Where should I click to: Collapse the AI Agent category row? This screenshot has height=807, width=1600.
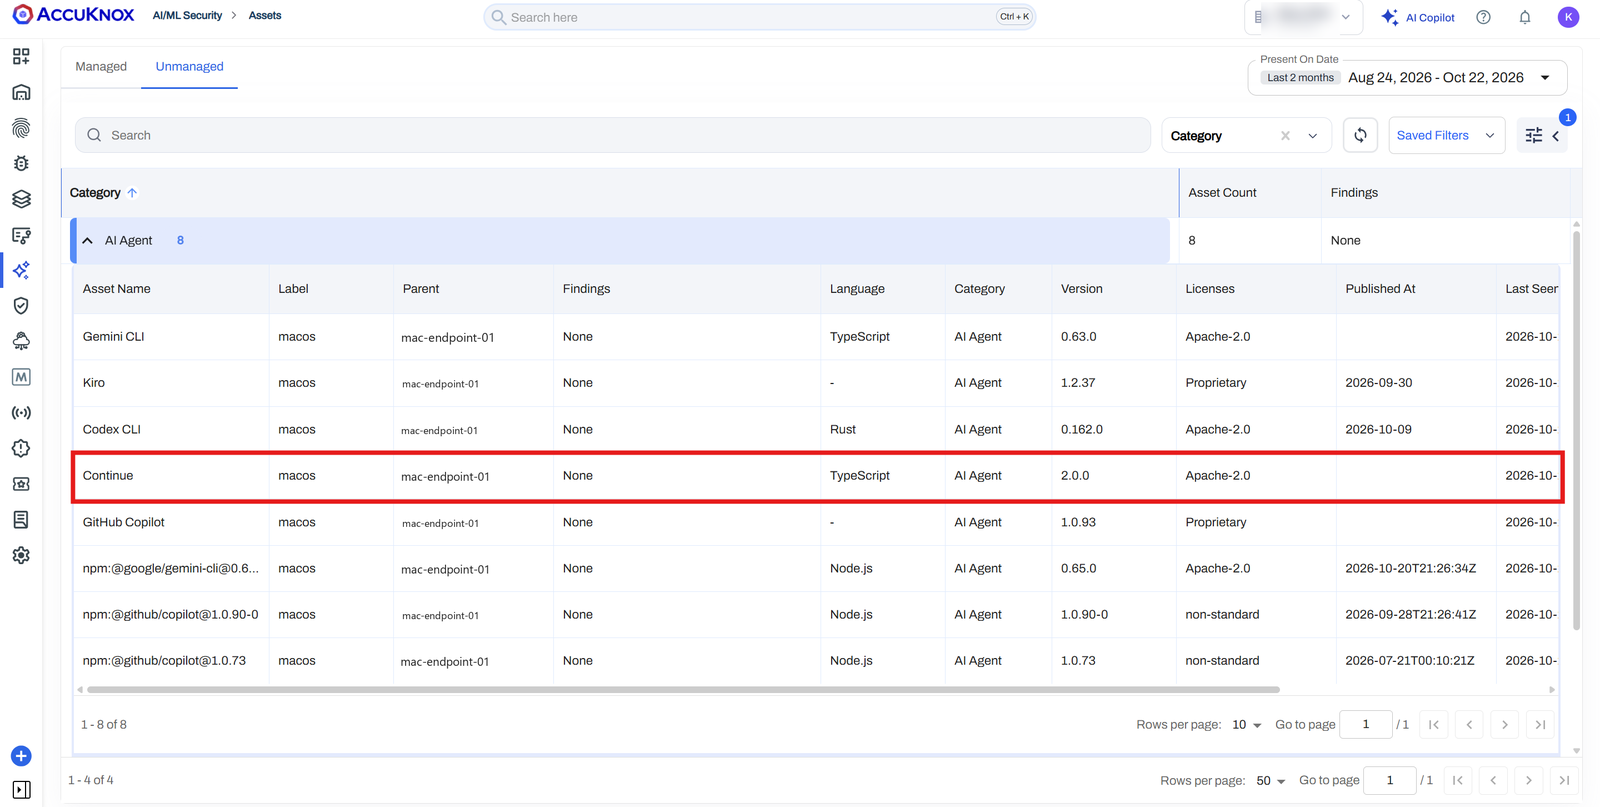tap(88, 241)
